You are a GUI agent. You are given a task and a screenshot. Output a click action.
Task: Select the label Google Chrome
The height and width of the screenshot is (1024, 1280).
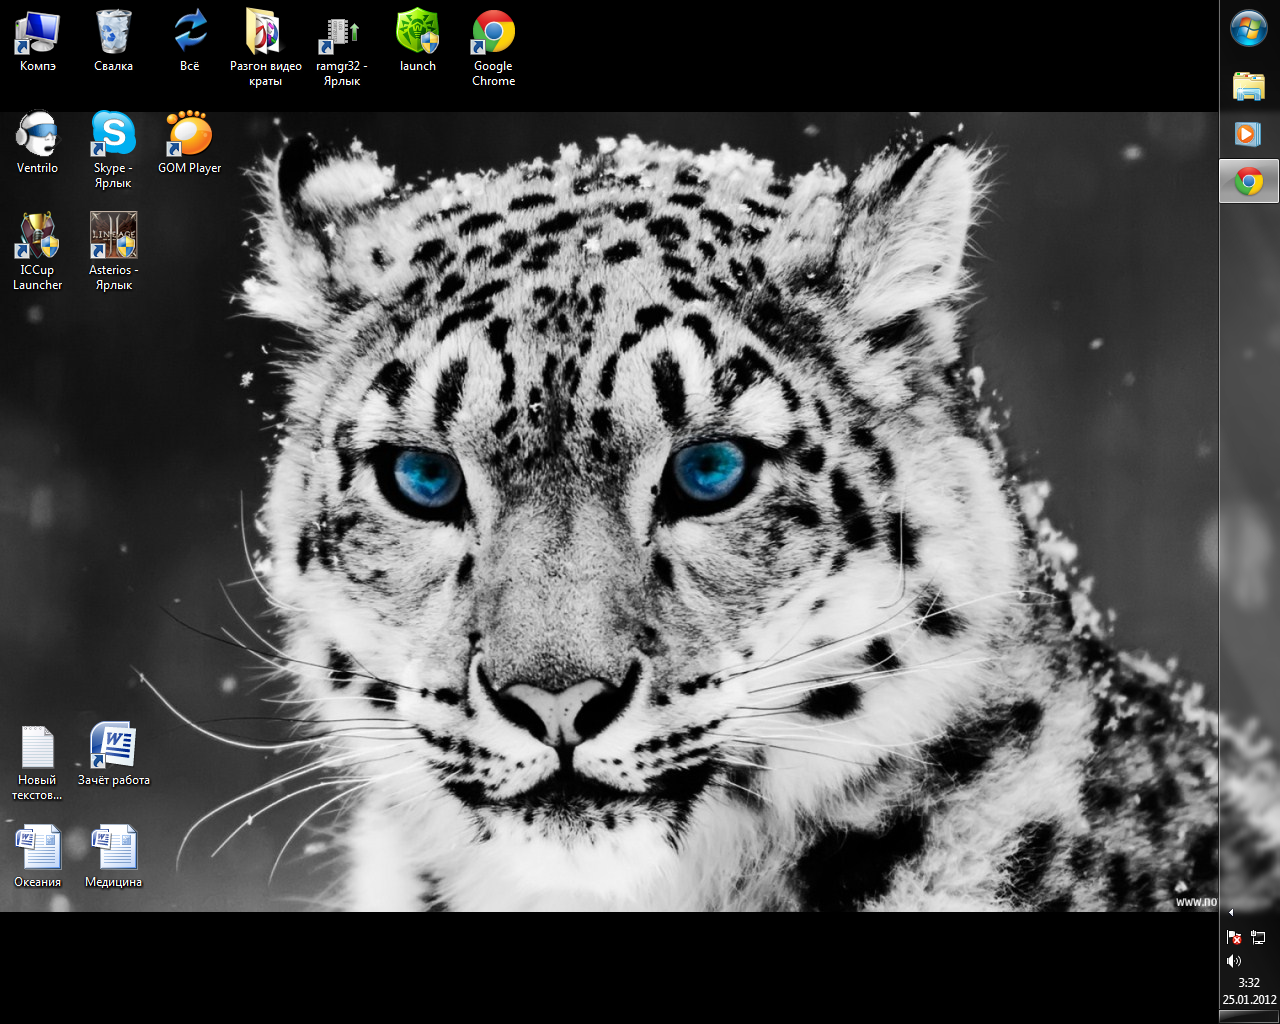pyautogui.click(x=493, y=74)
